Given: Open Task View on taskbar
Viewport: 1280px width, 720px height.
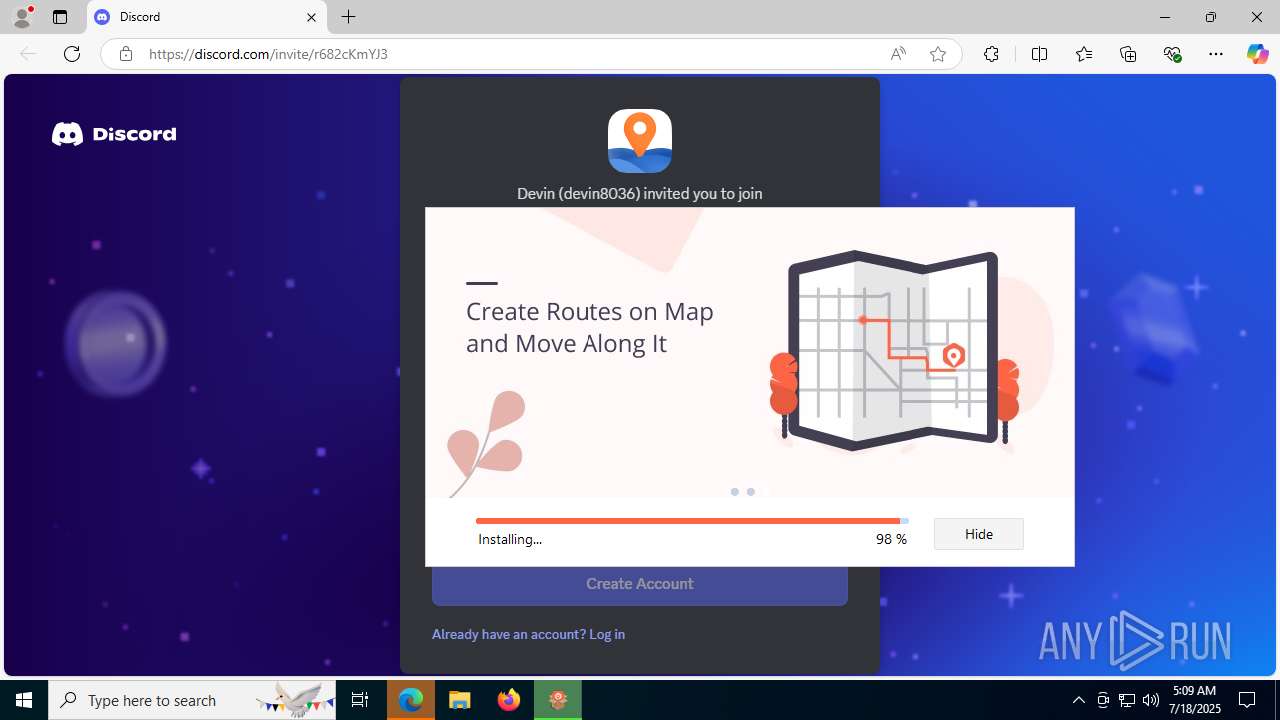Looking at the screenshot, I should click(360, 700).
